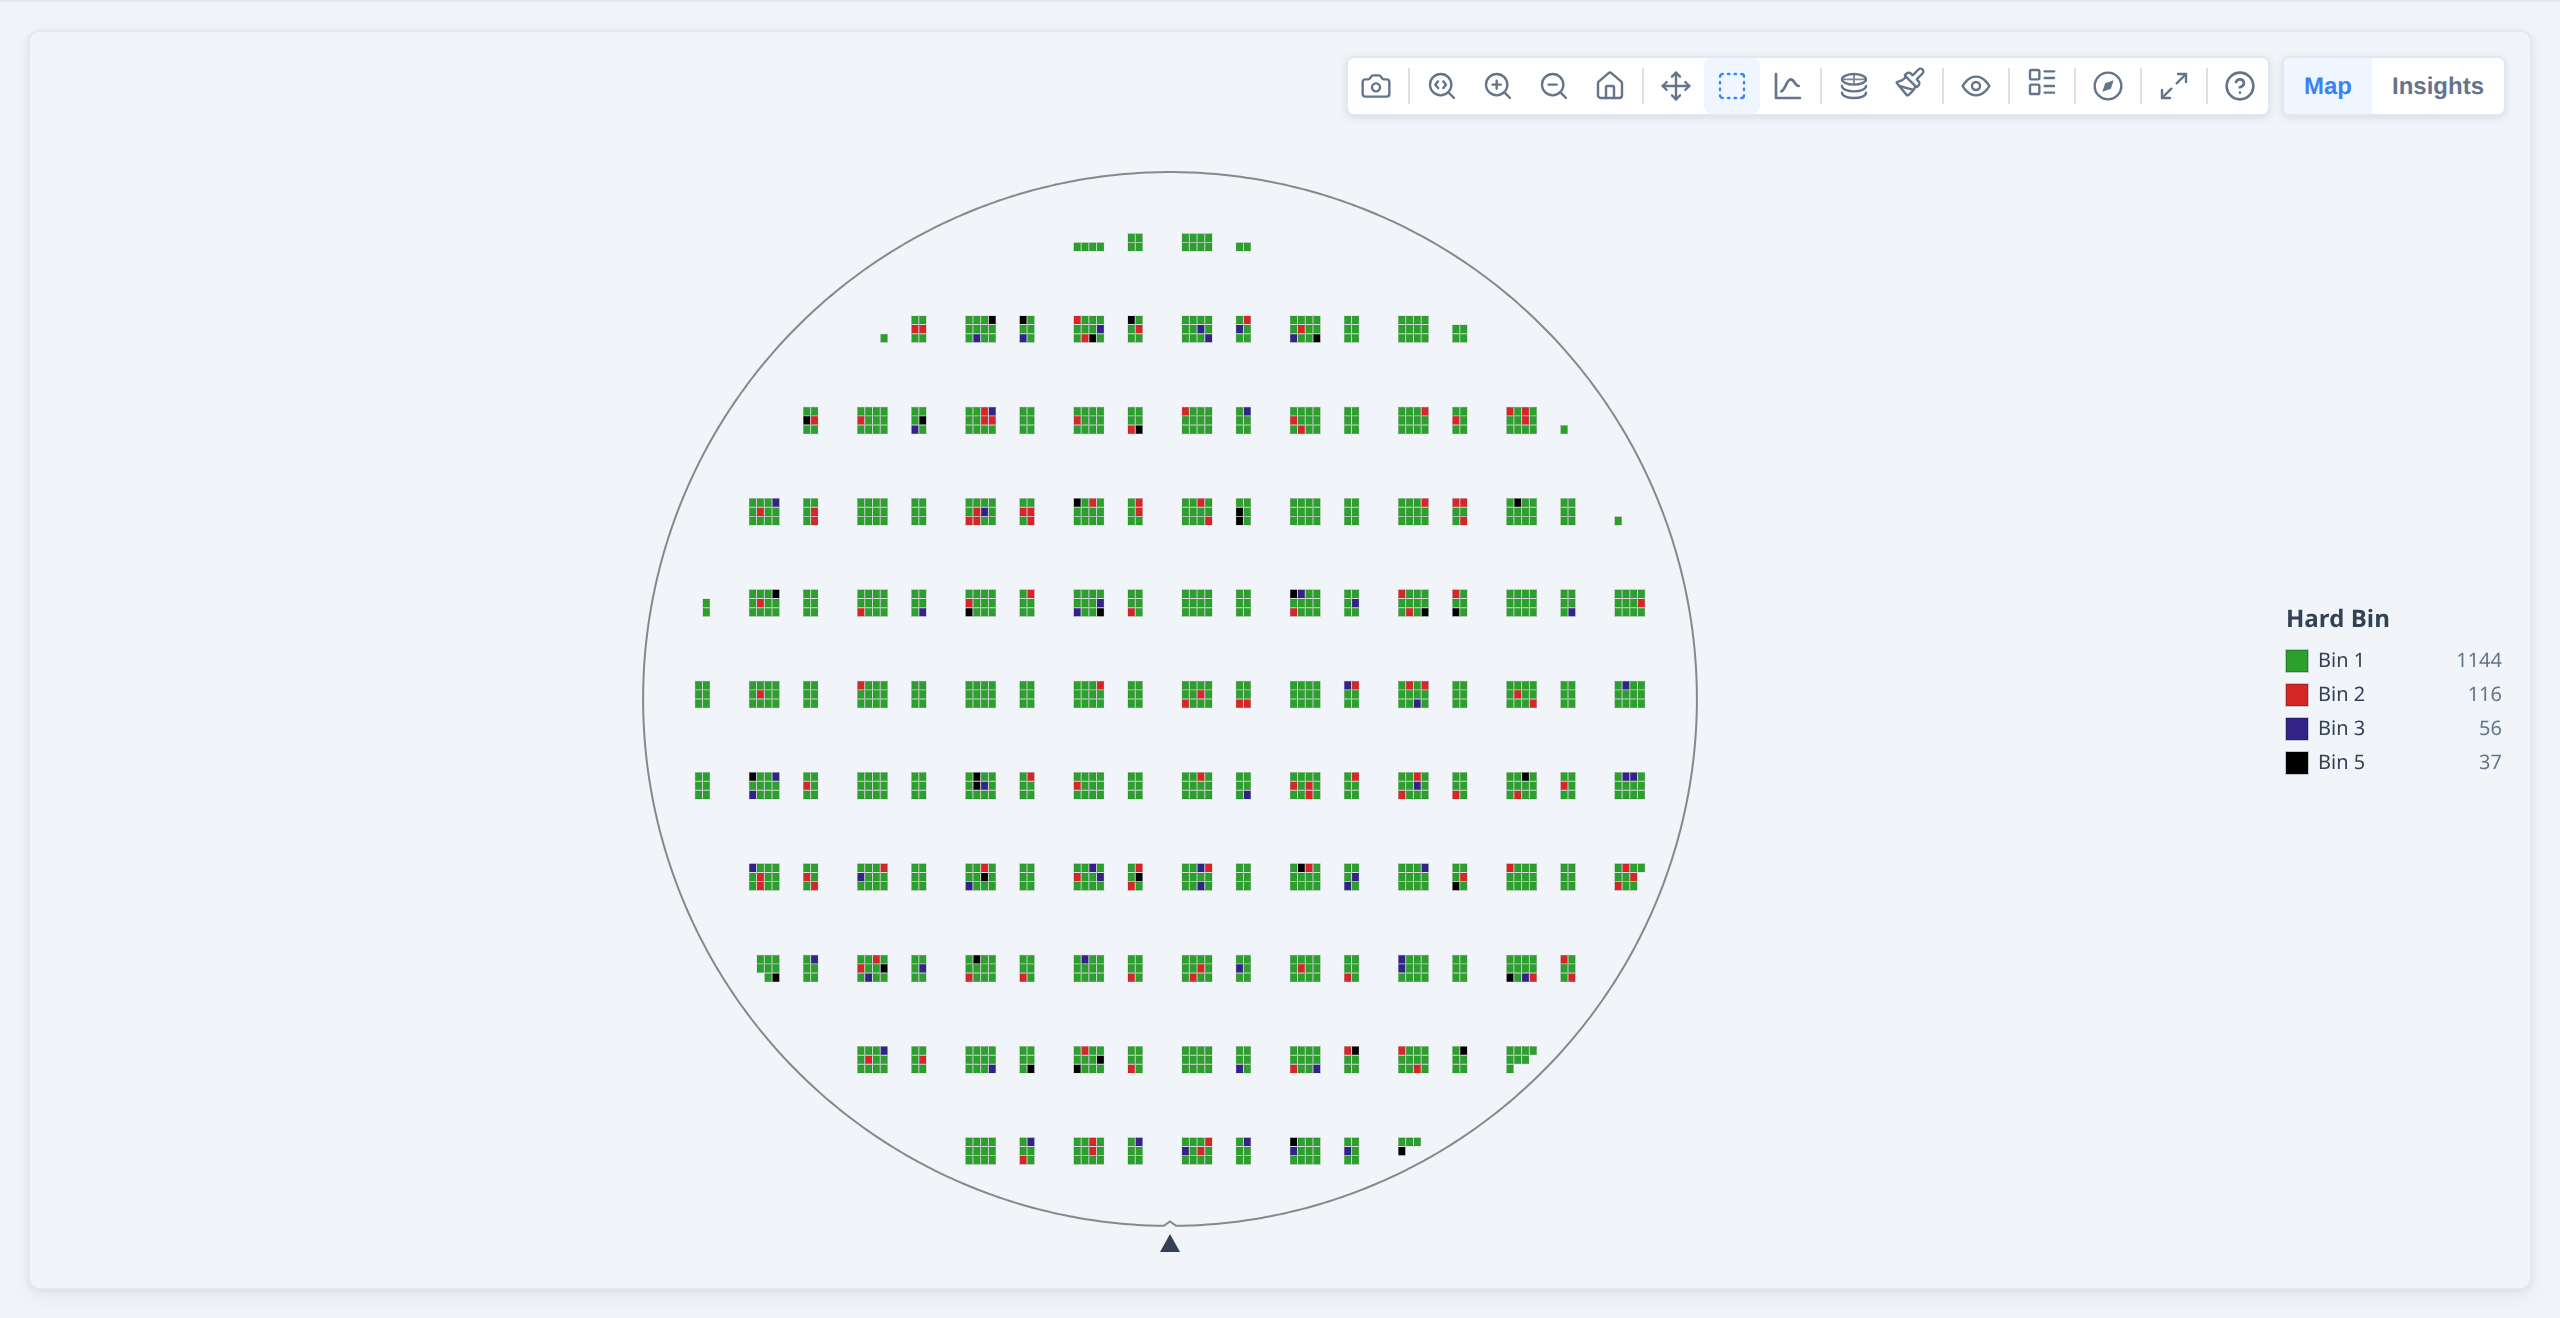Click the red Bin 2 swatch

click(x=2296, y=694)
